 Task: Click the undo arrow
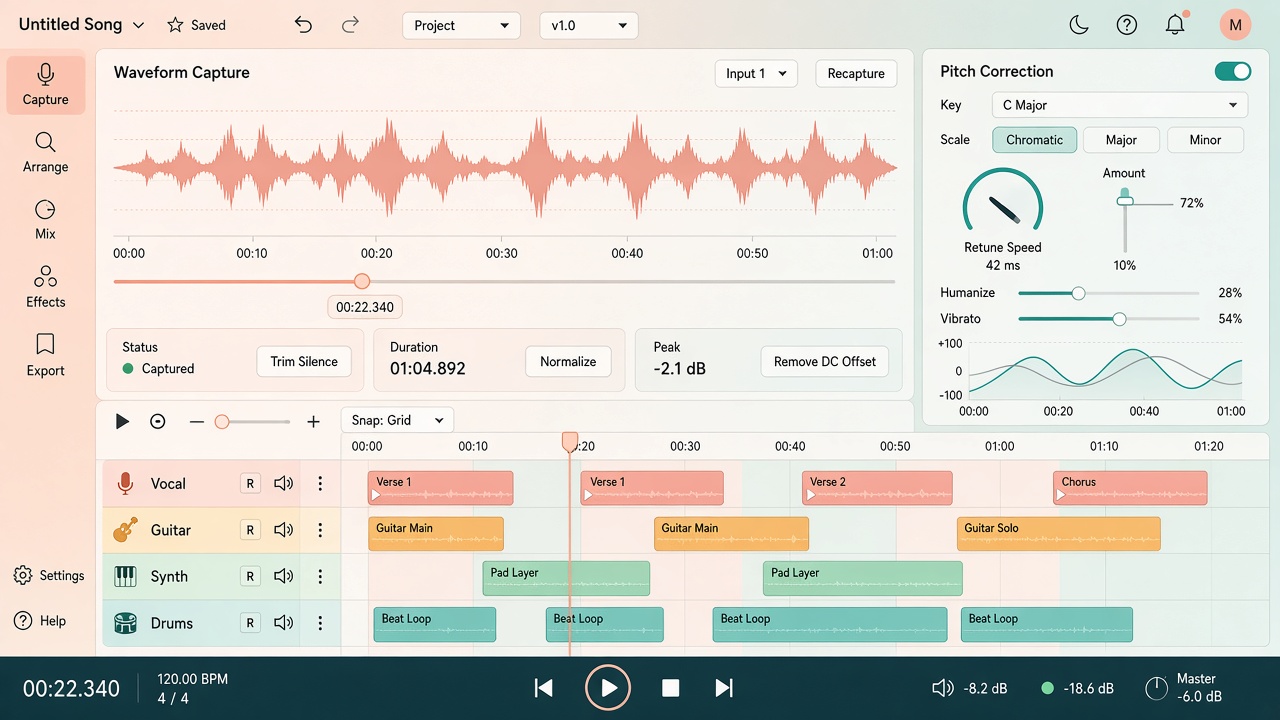tap(303, 25)
